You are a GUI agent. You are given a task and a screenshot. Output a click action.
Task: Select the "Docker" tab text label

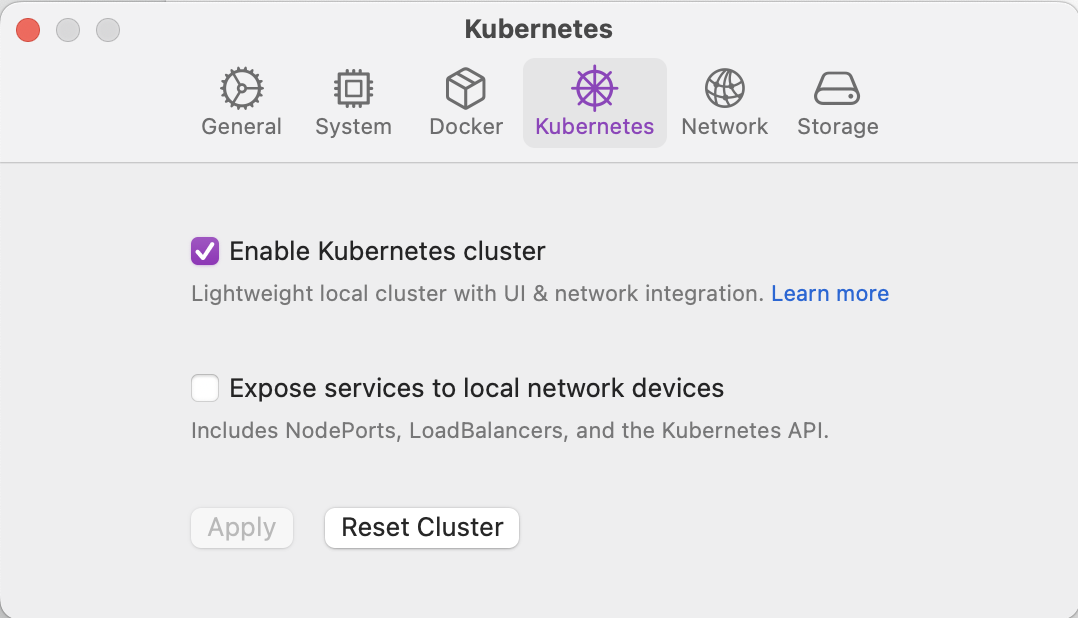coord(466,127)
